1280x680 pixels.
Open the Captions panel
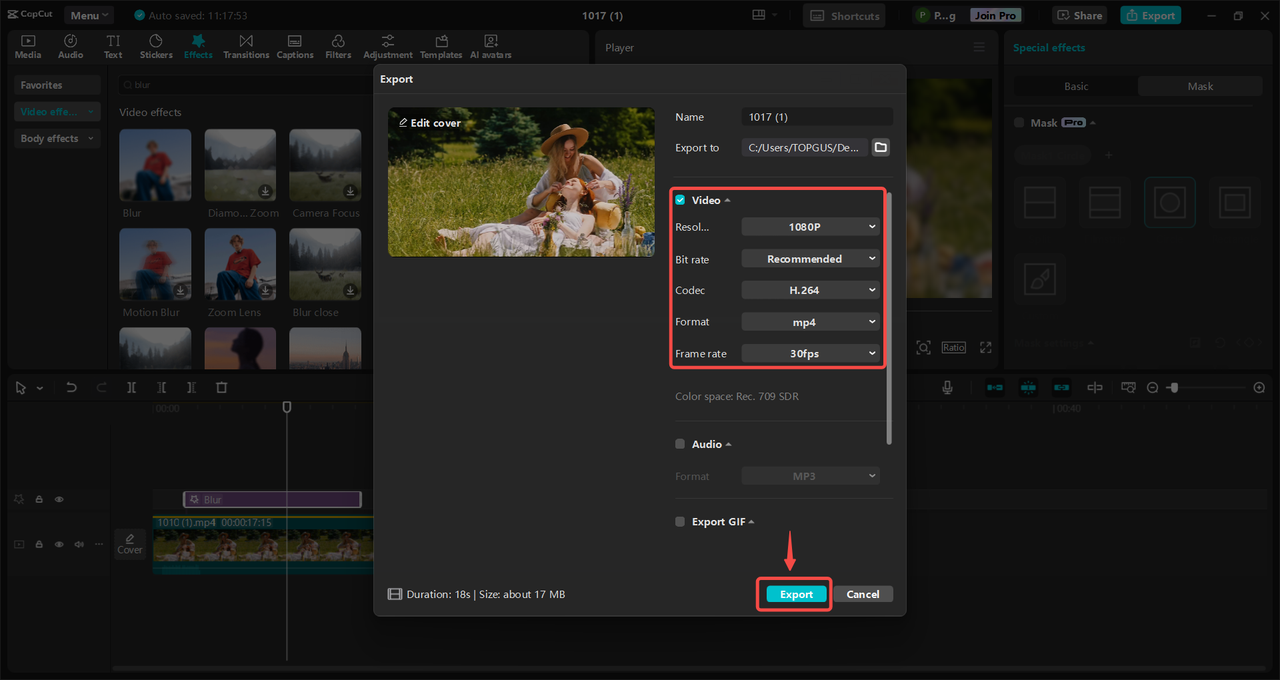coord(295,46)
